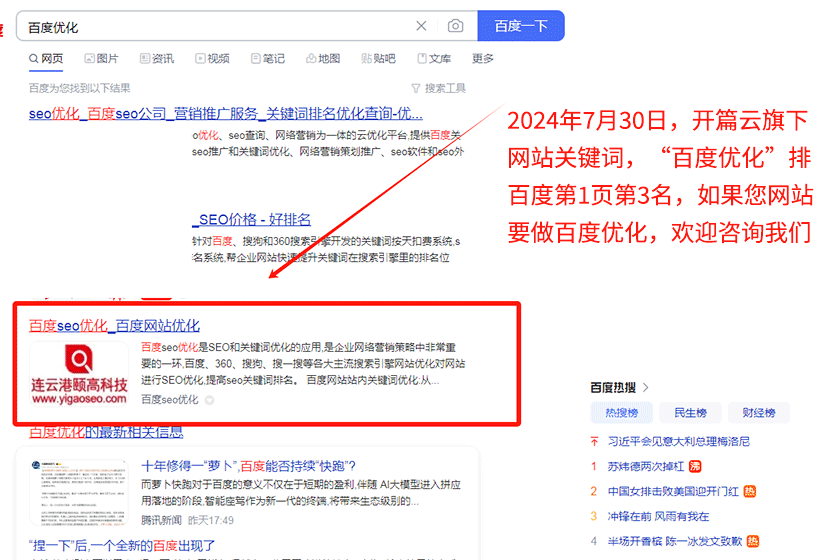The image size is (820, 560).
Task: Open 中国女排击败美国迎开门红 hot topic
Action: coord(673,492)
